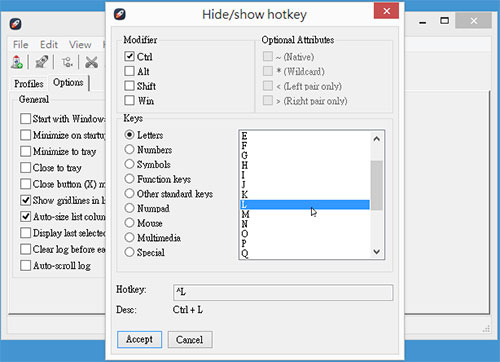Click the keys list scrollbar thumb
The image size is (500, 362).
(377, 185)
